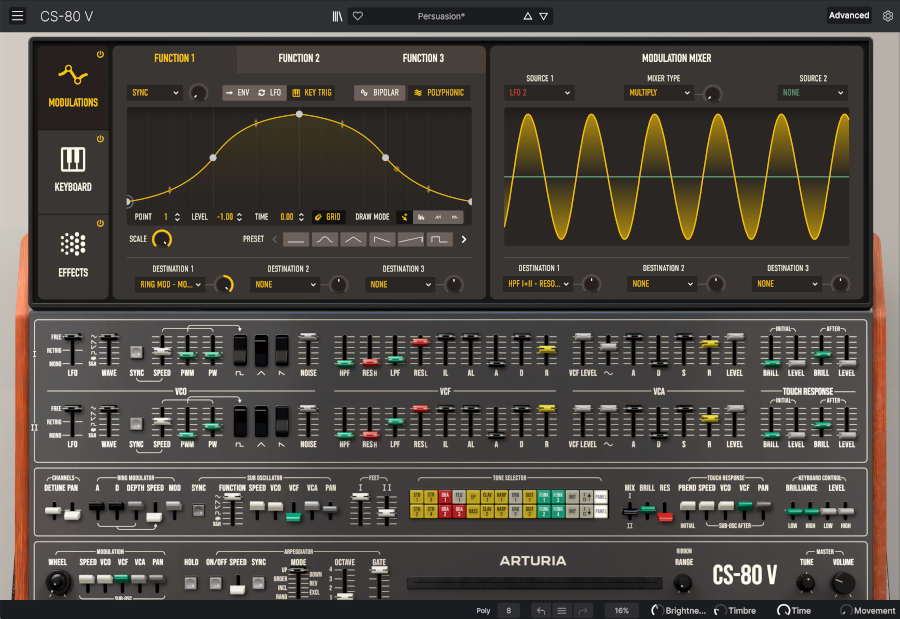Open the preset library browser icon
900x619 pixels.
click(337, 15)
